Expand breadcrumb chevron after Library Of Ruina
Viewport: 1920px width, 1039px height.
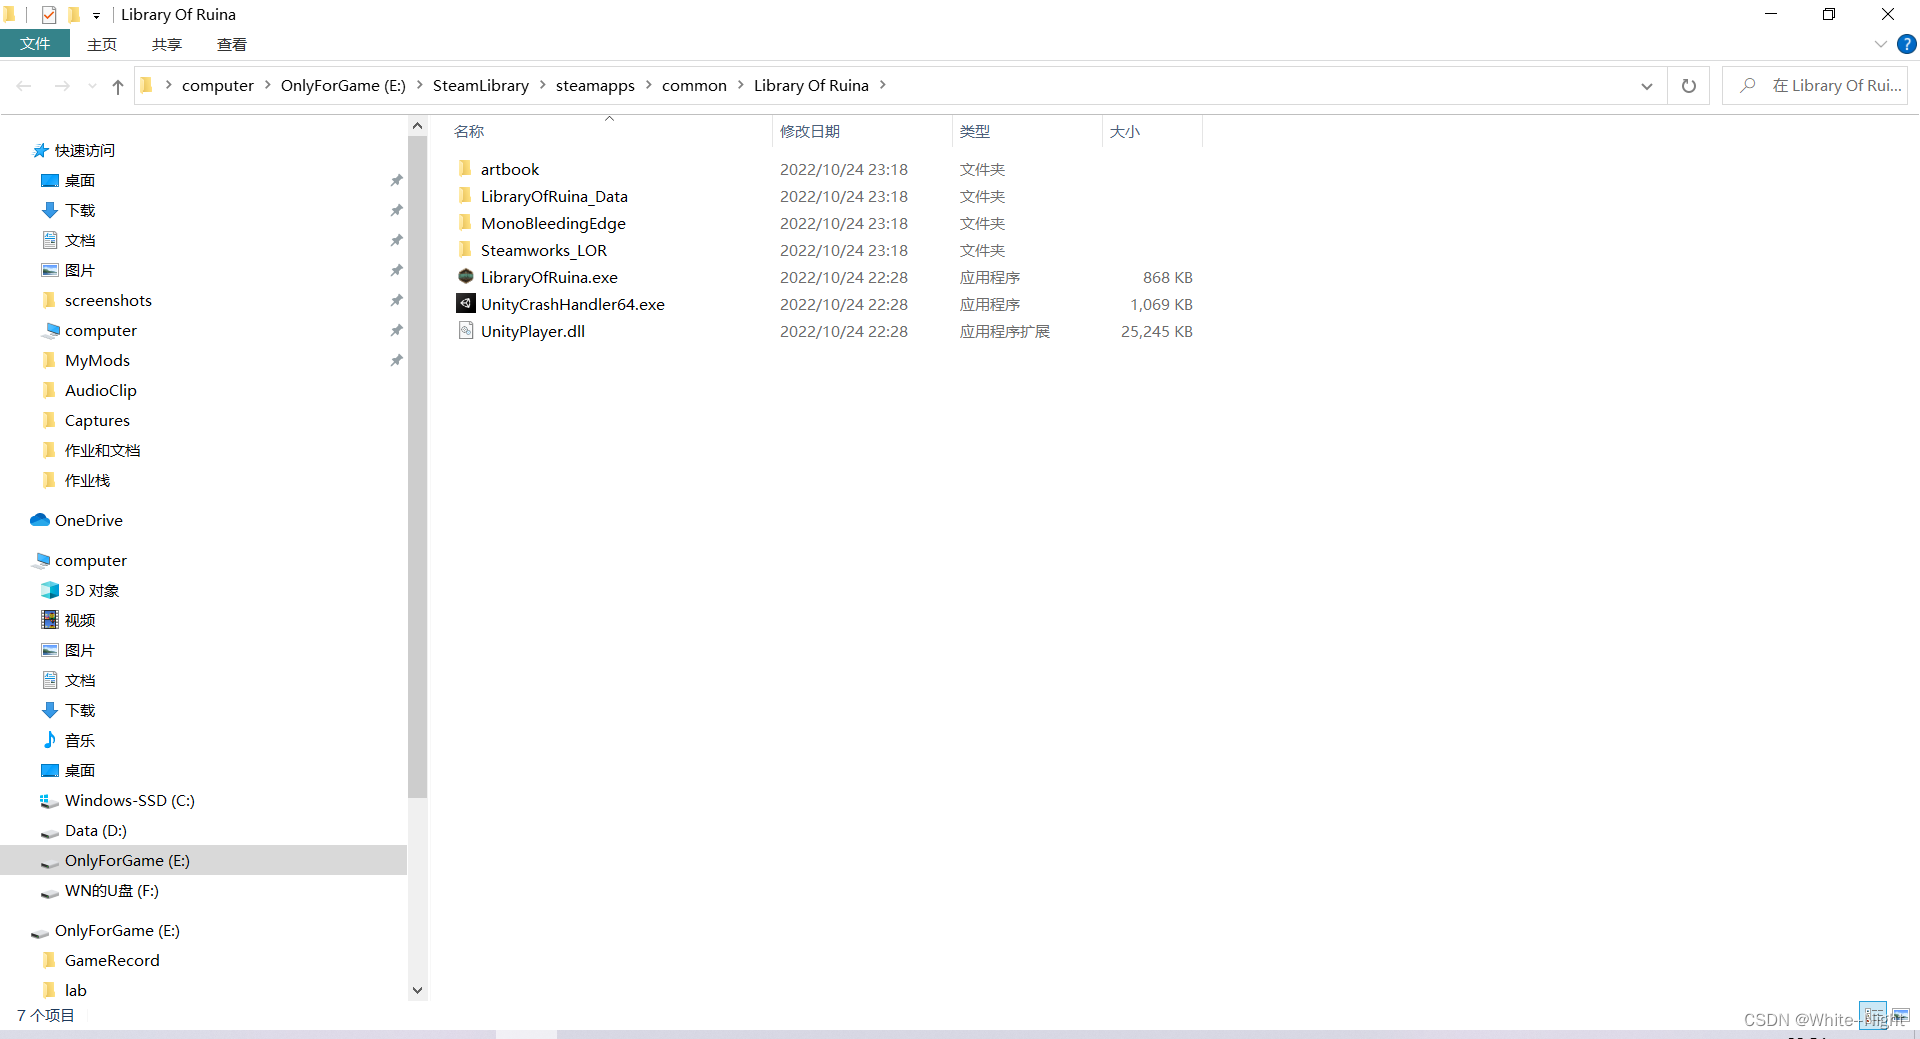882,85
